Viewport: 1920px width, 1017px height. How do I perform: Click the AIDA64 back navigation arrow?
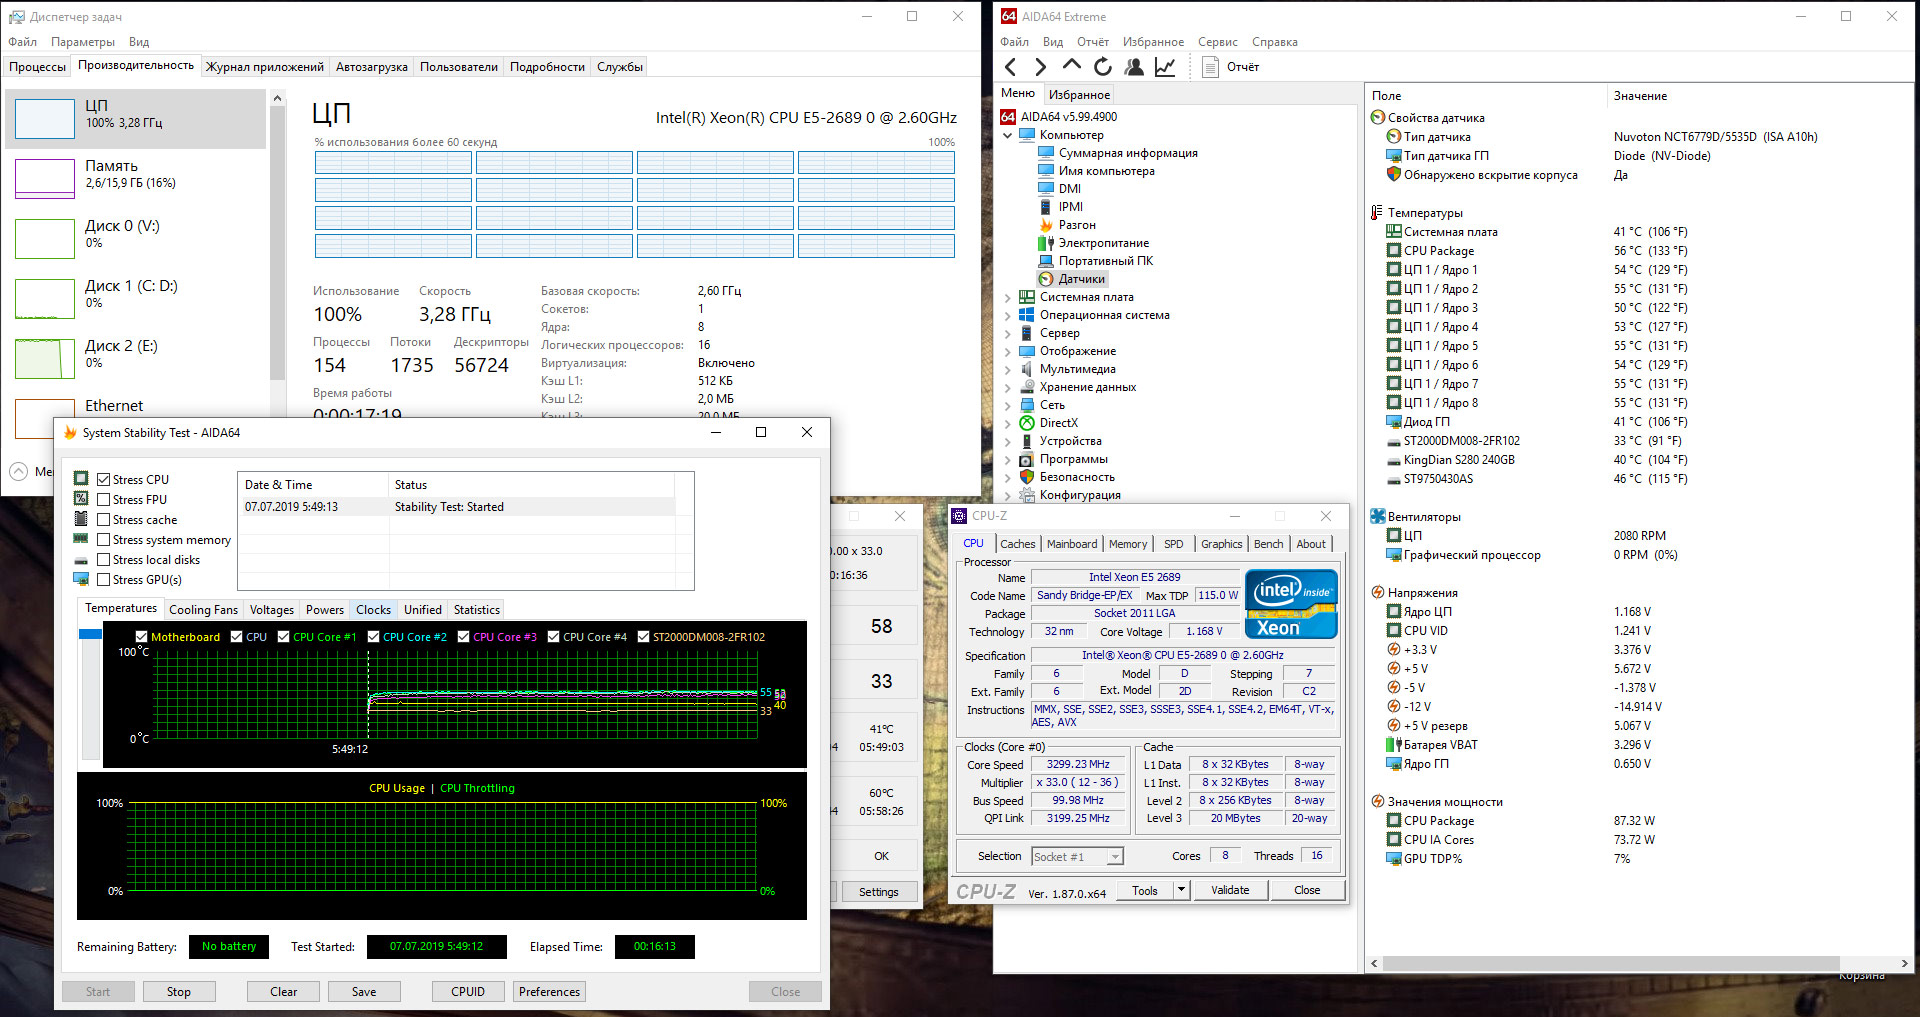point(1010,67)
